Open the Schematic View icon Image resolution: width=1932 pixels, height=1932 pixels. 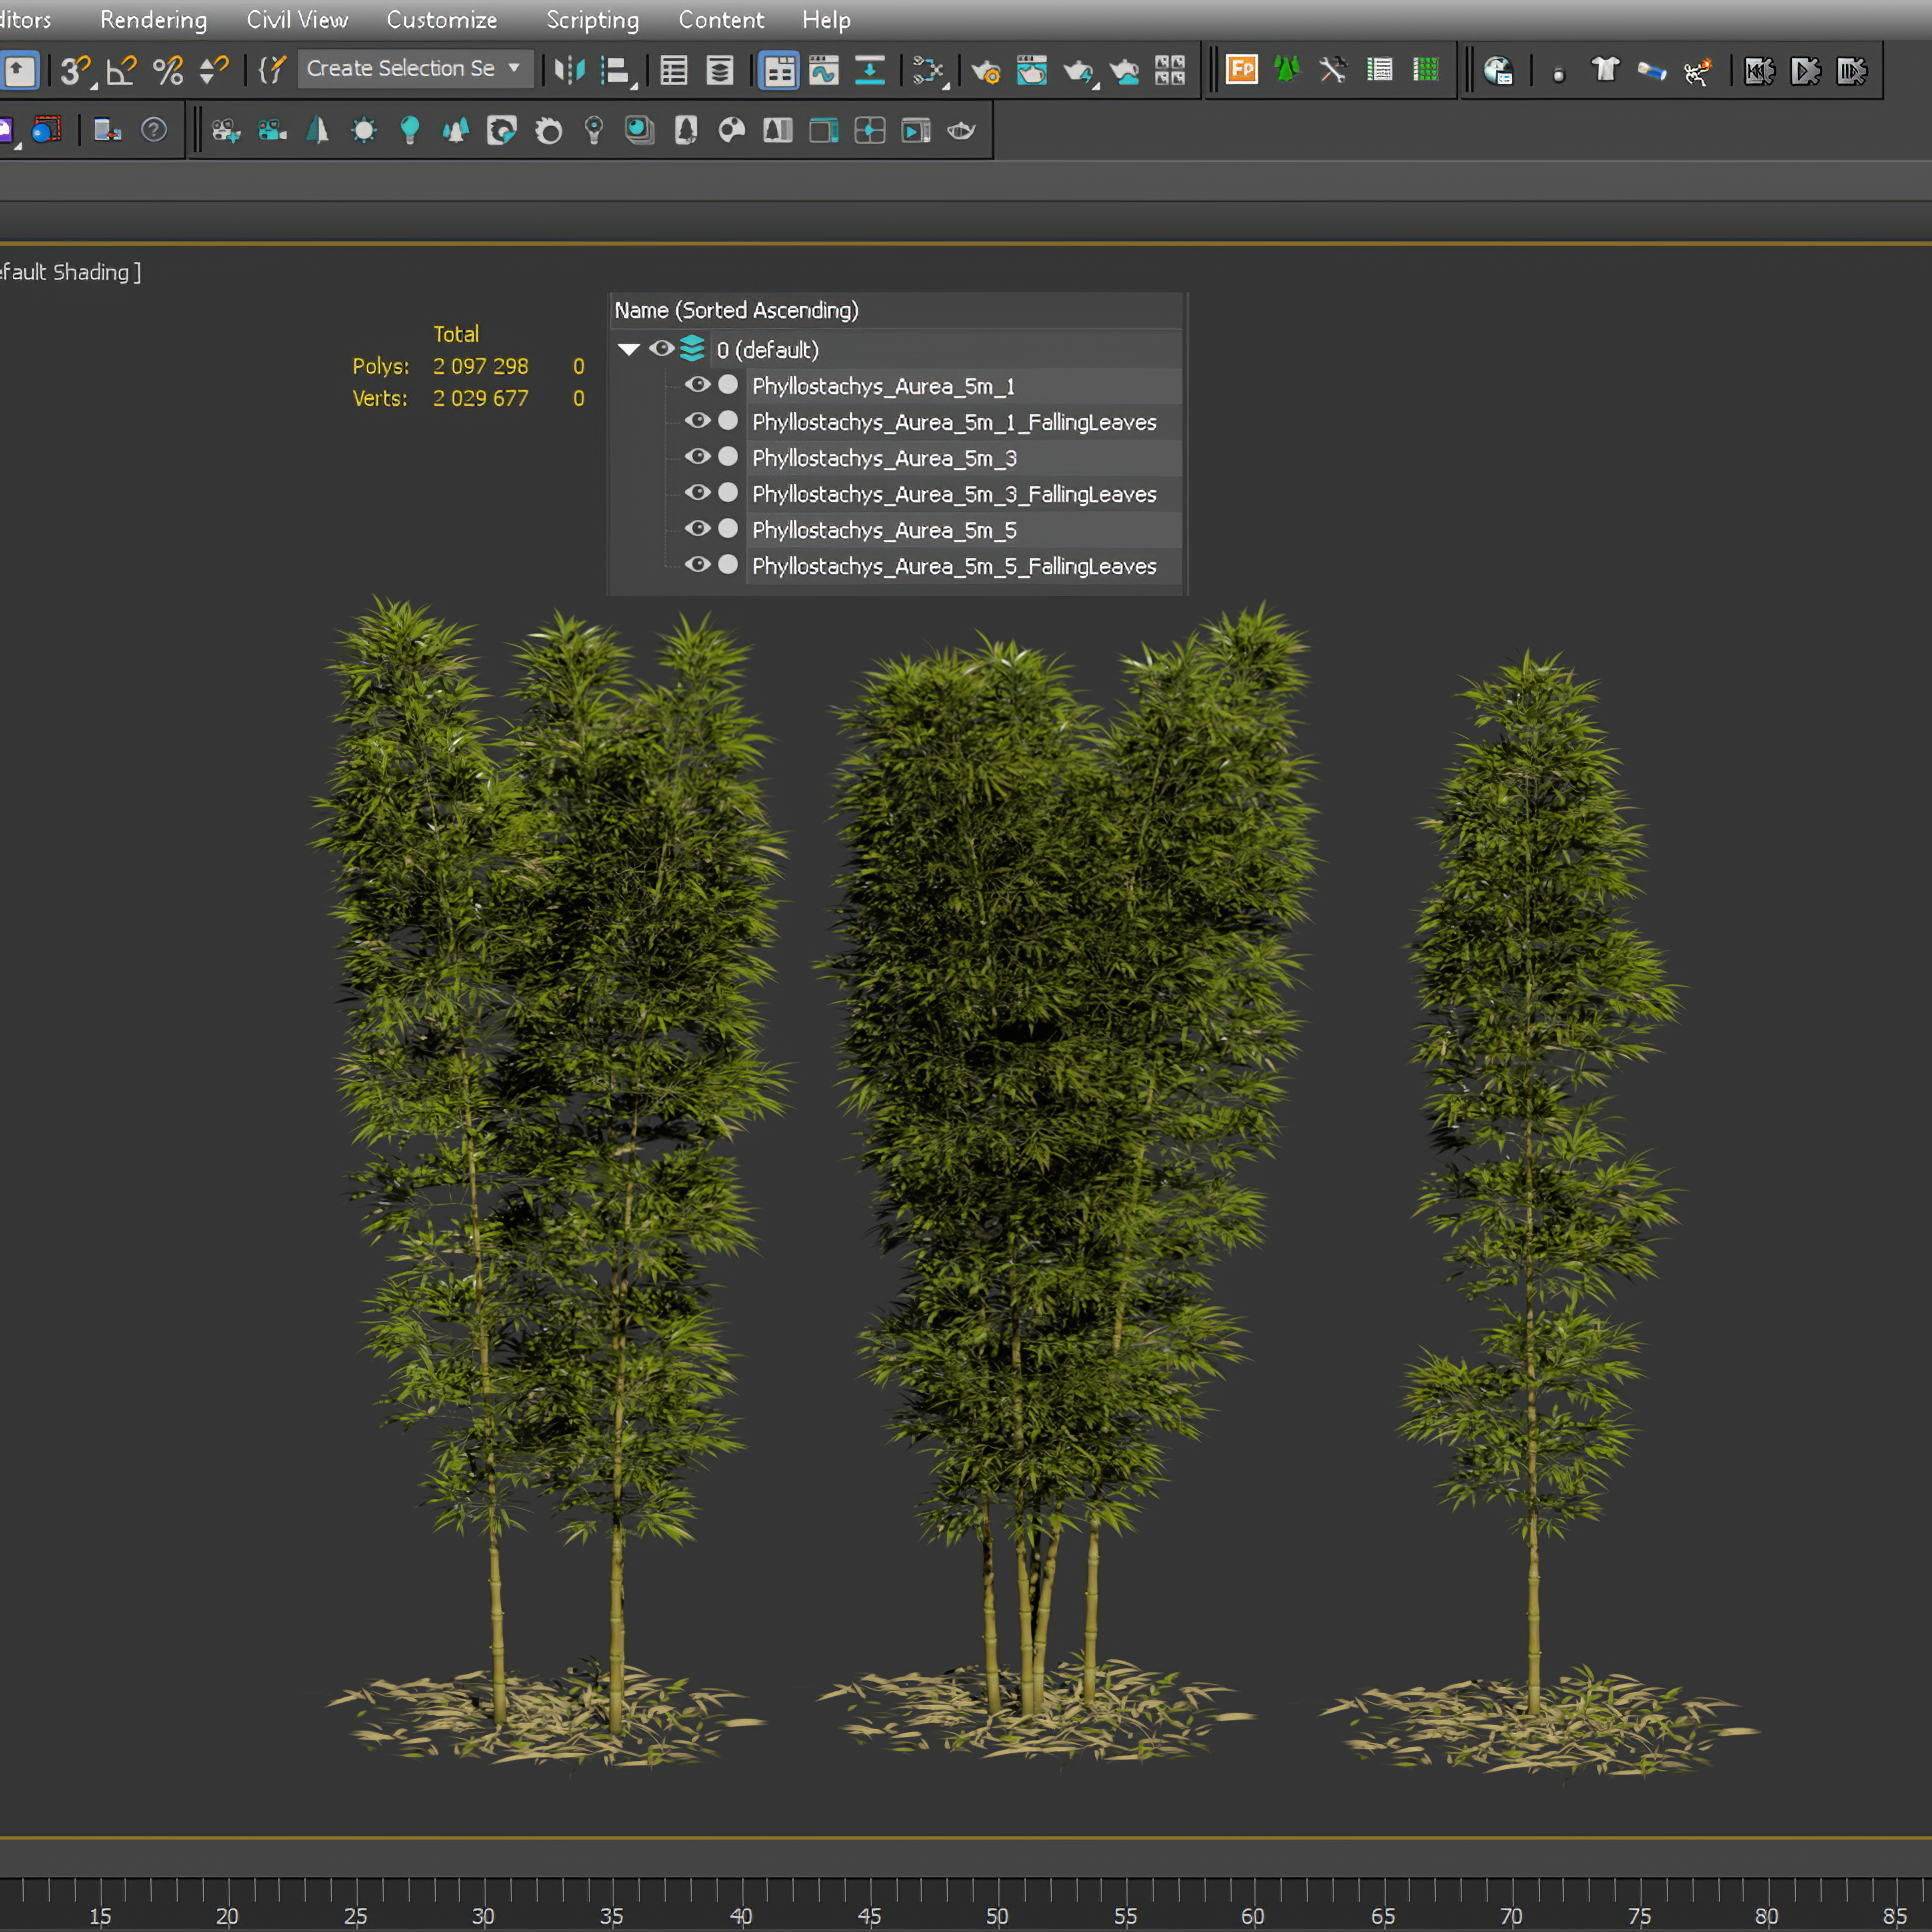[x=870, y=70]
